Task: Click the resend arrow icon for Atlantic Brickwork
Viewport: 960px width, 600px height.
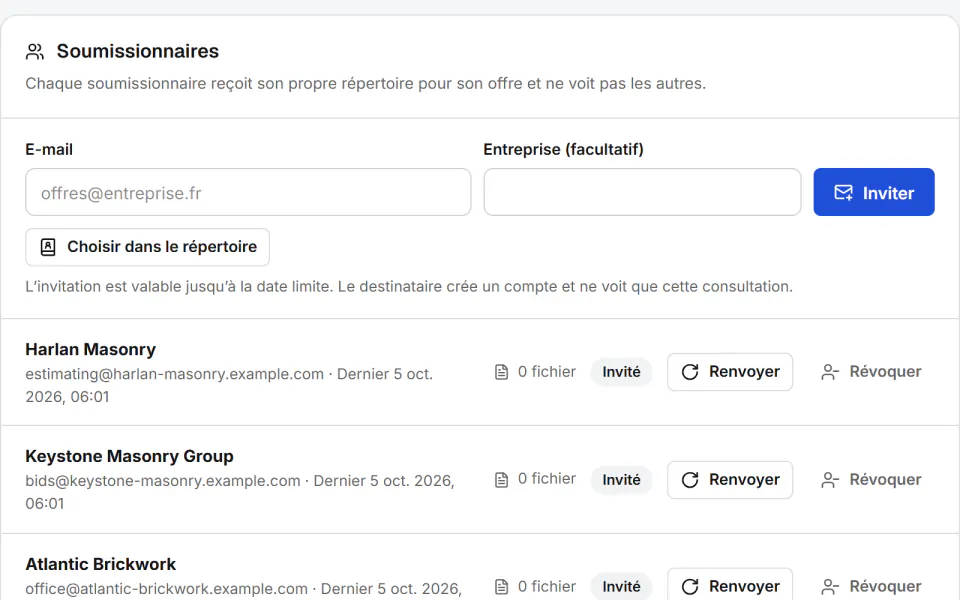Action: (x=690, y=587)
